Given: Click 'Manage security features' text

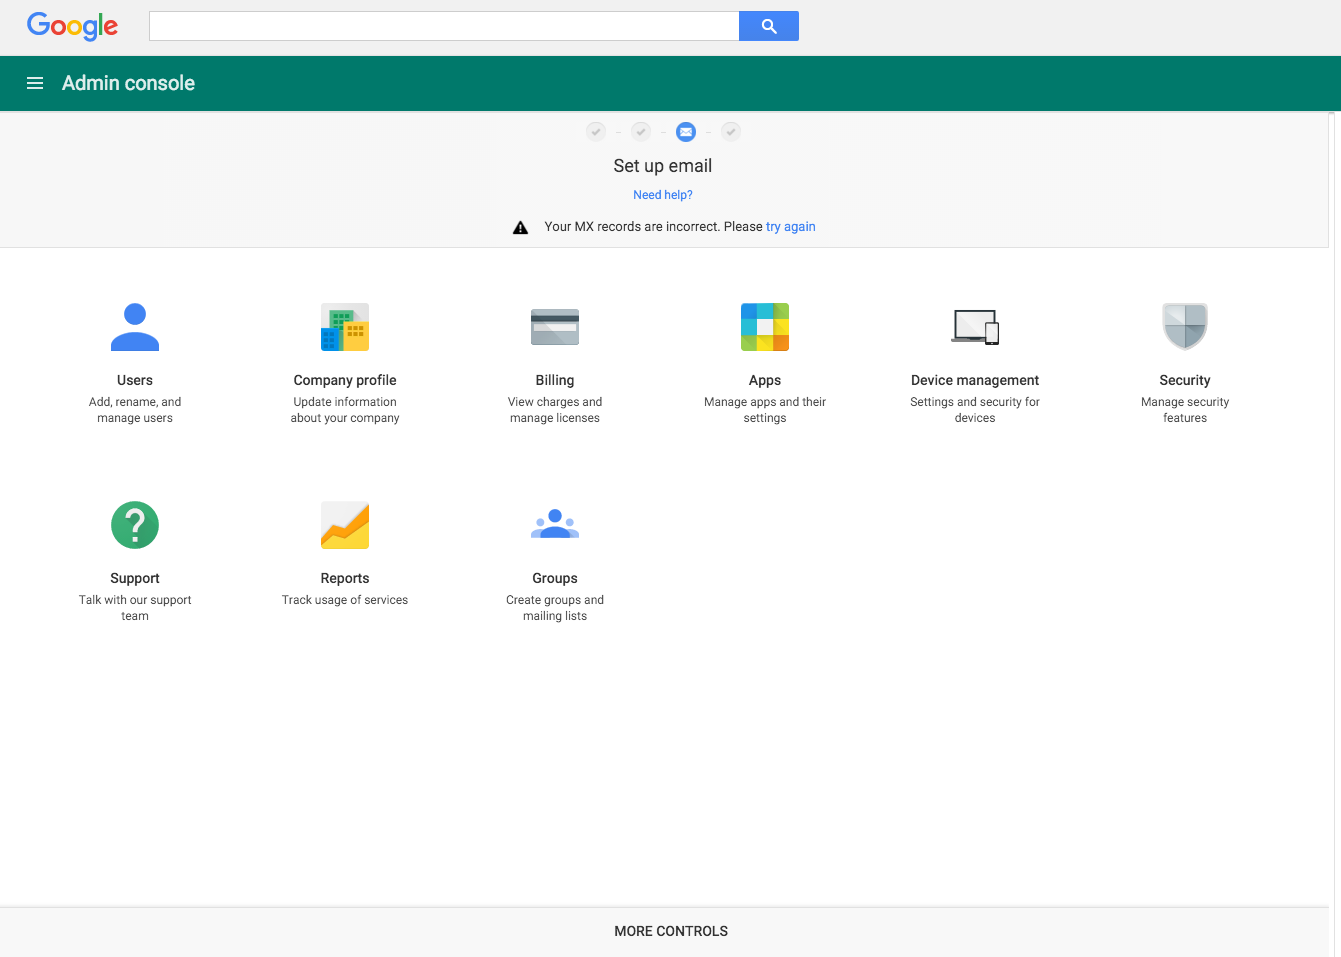Looking at the screenshot, I should (x=1185, y=410).
